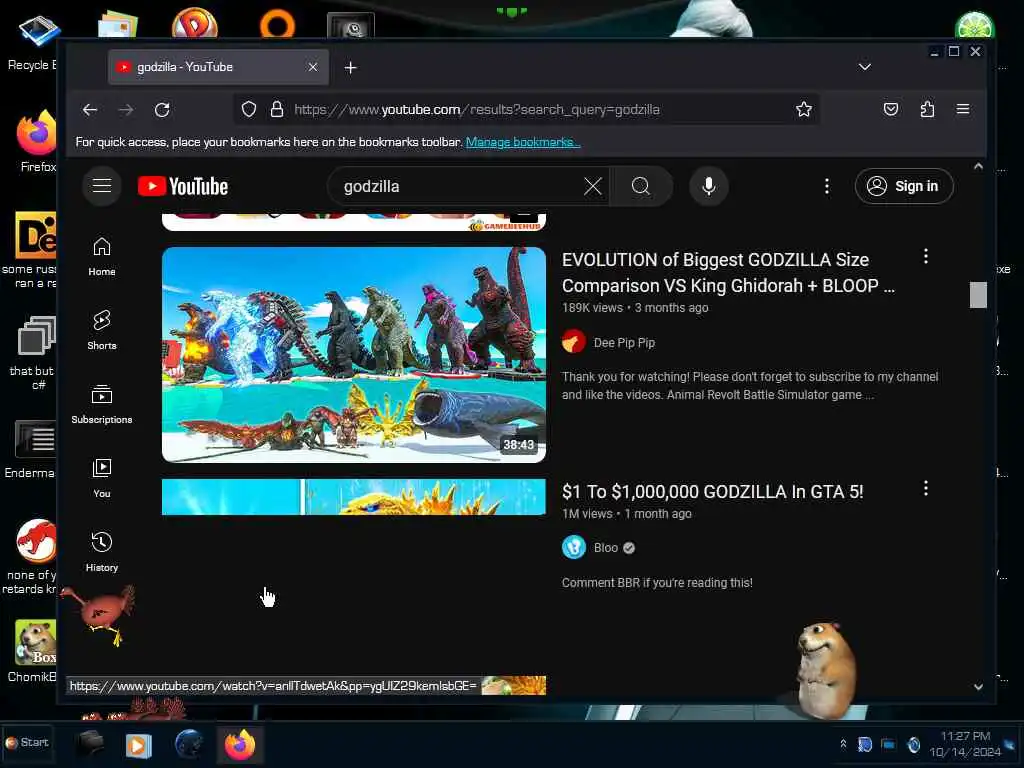The image size is (1024, 768).
Task: Open the media player taskbar icon
Action: pos(138,745)
